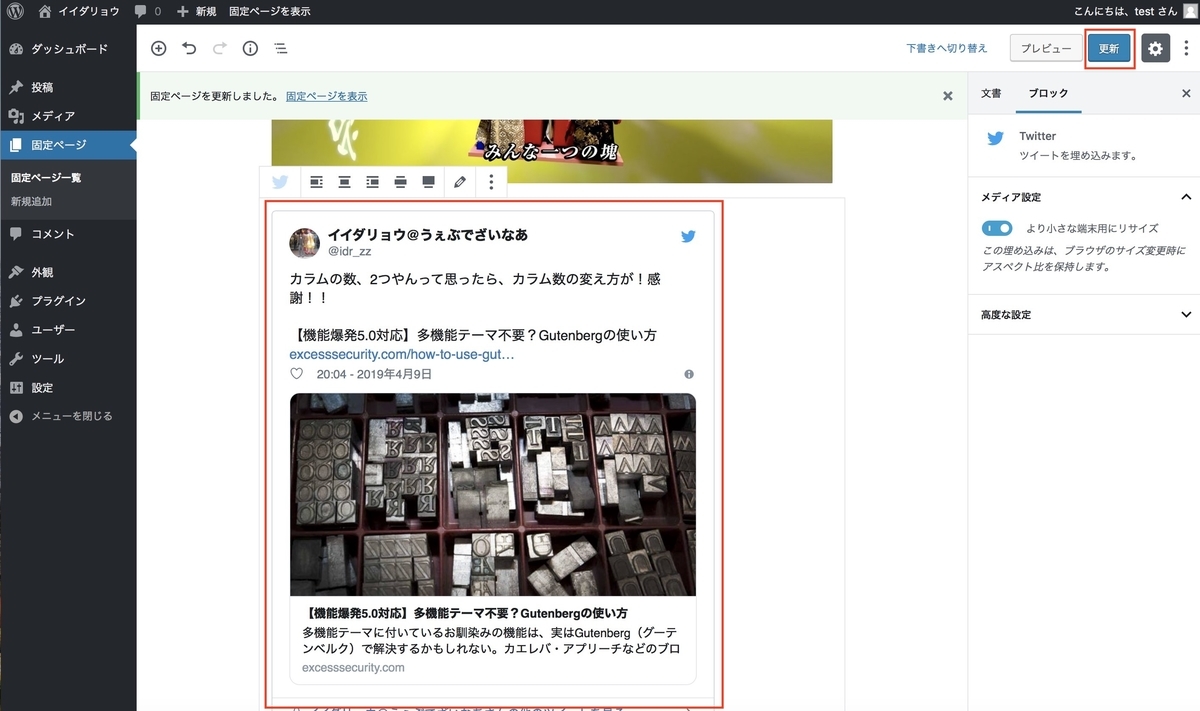Select align right icon in block toolbar

click(372, 182)
